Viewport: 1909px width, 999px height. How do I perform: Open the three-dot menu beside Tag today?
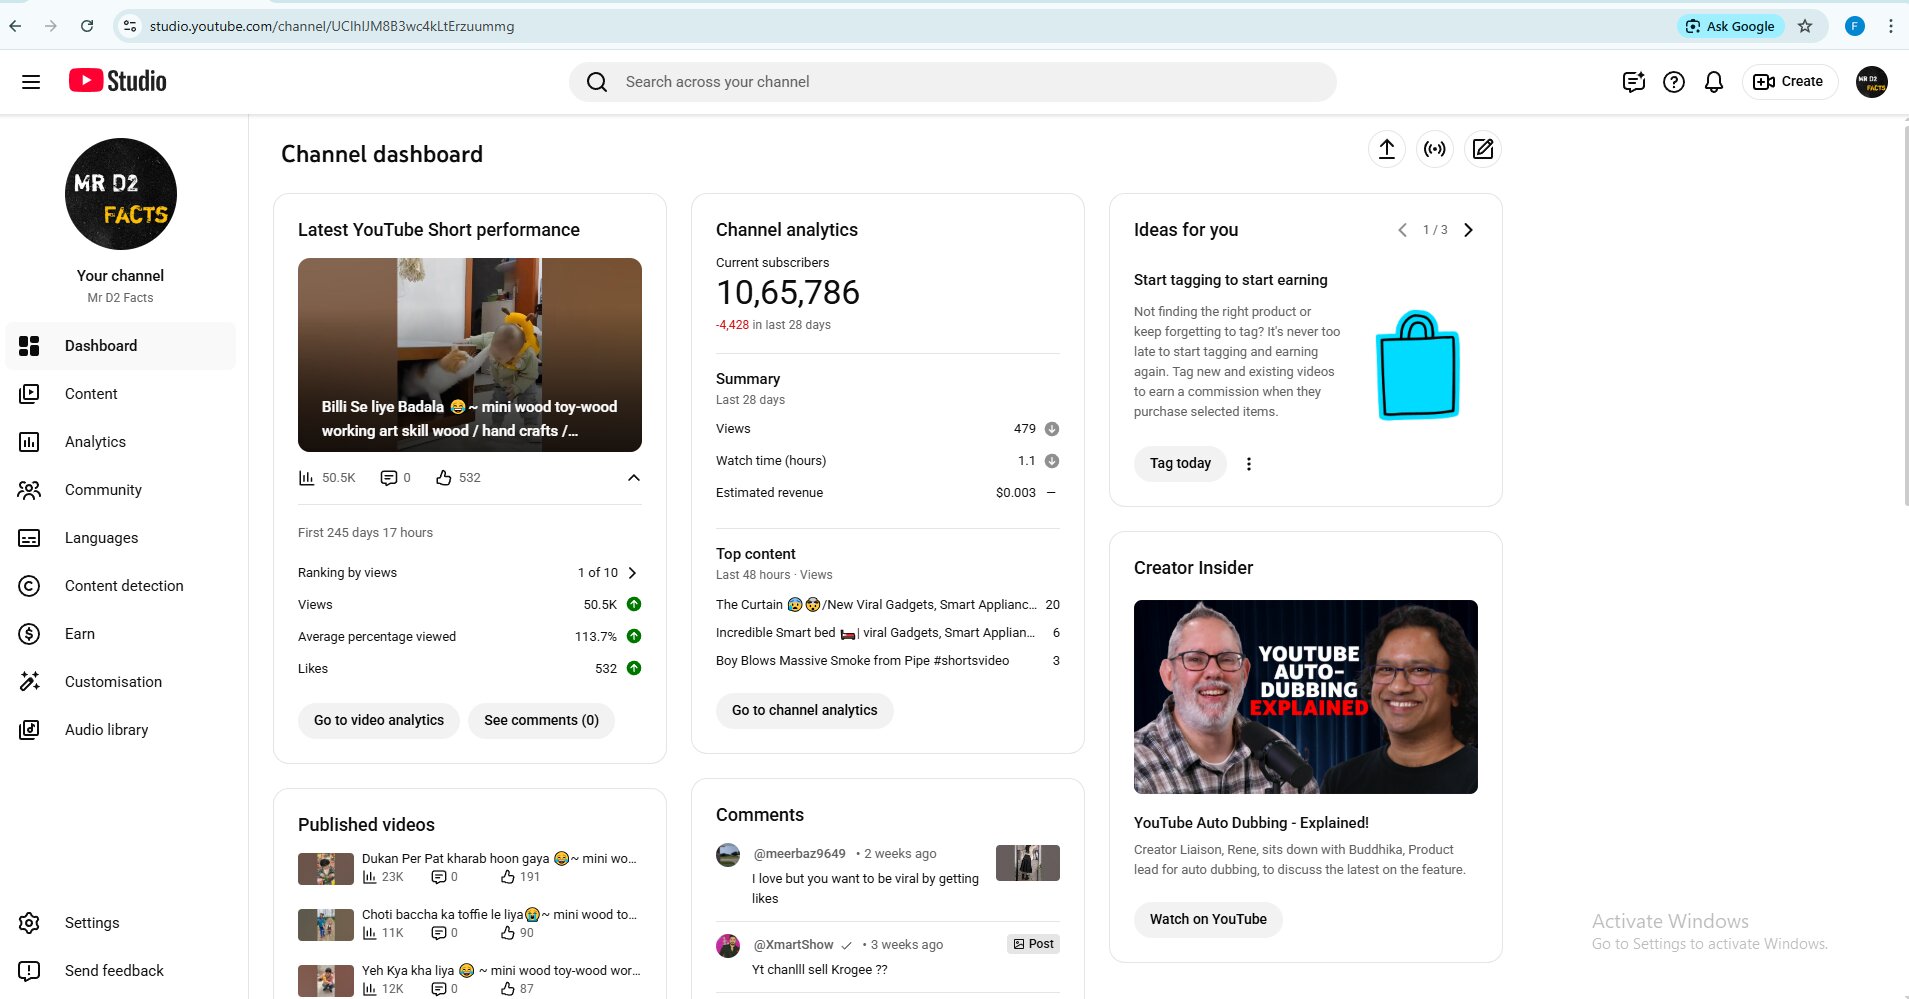[x=1248, y=464]
